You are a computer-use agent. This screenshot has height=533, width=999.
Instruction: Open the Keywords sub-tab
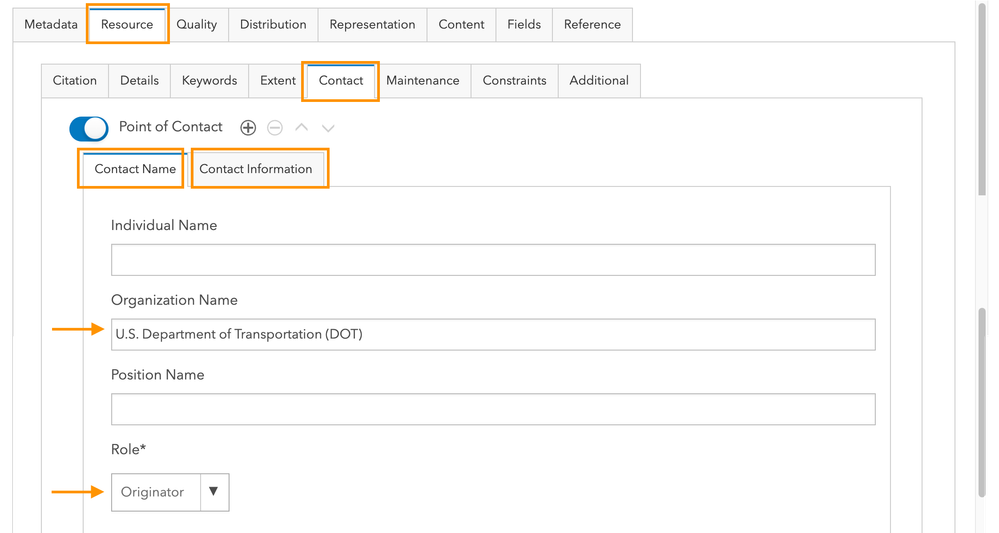[209, 80]
